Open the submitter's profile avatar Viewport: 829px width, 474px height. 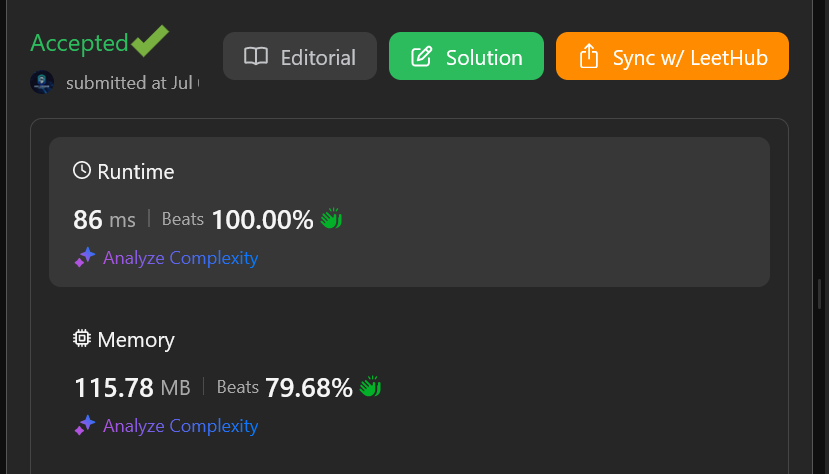[43, 83]
